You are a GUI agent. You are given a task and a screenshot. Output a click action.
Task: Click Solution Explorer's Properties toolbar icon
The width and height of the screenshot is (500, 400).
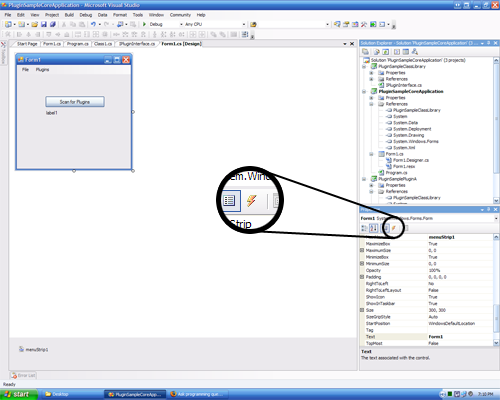[x=366, y=52]
